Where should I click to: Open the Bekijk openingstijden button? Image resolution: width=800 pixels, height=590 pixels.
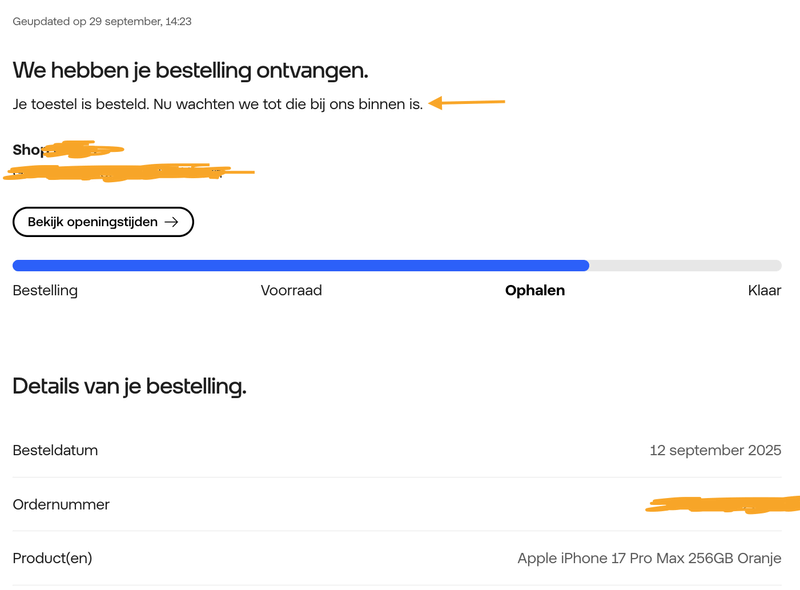(x=102, y=222)
